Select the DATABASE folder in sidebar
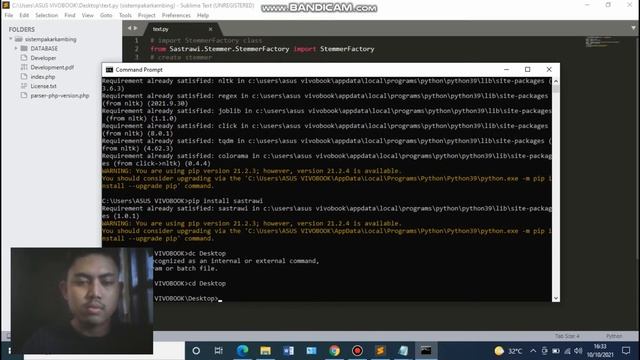 point(44,49)
